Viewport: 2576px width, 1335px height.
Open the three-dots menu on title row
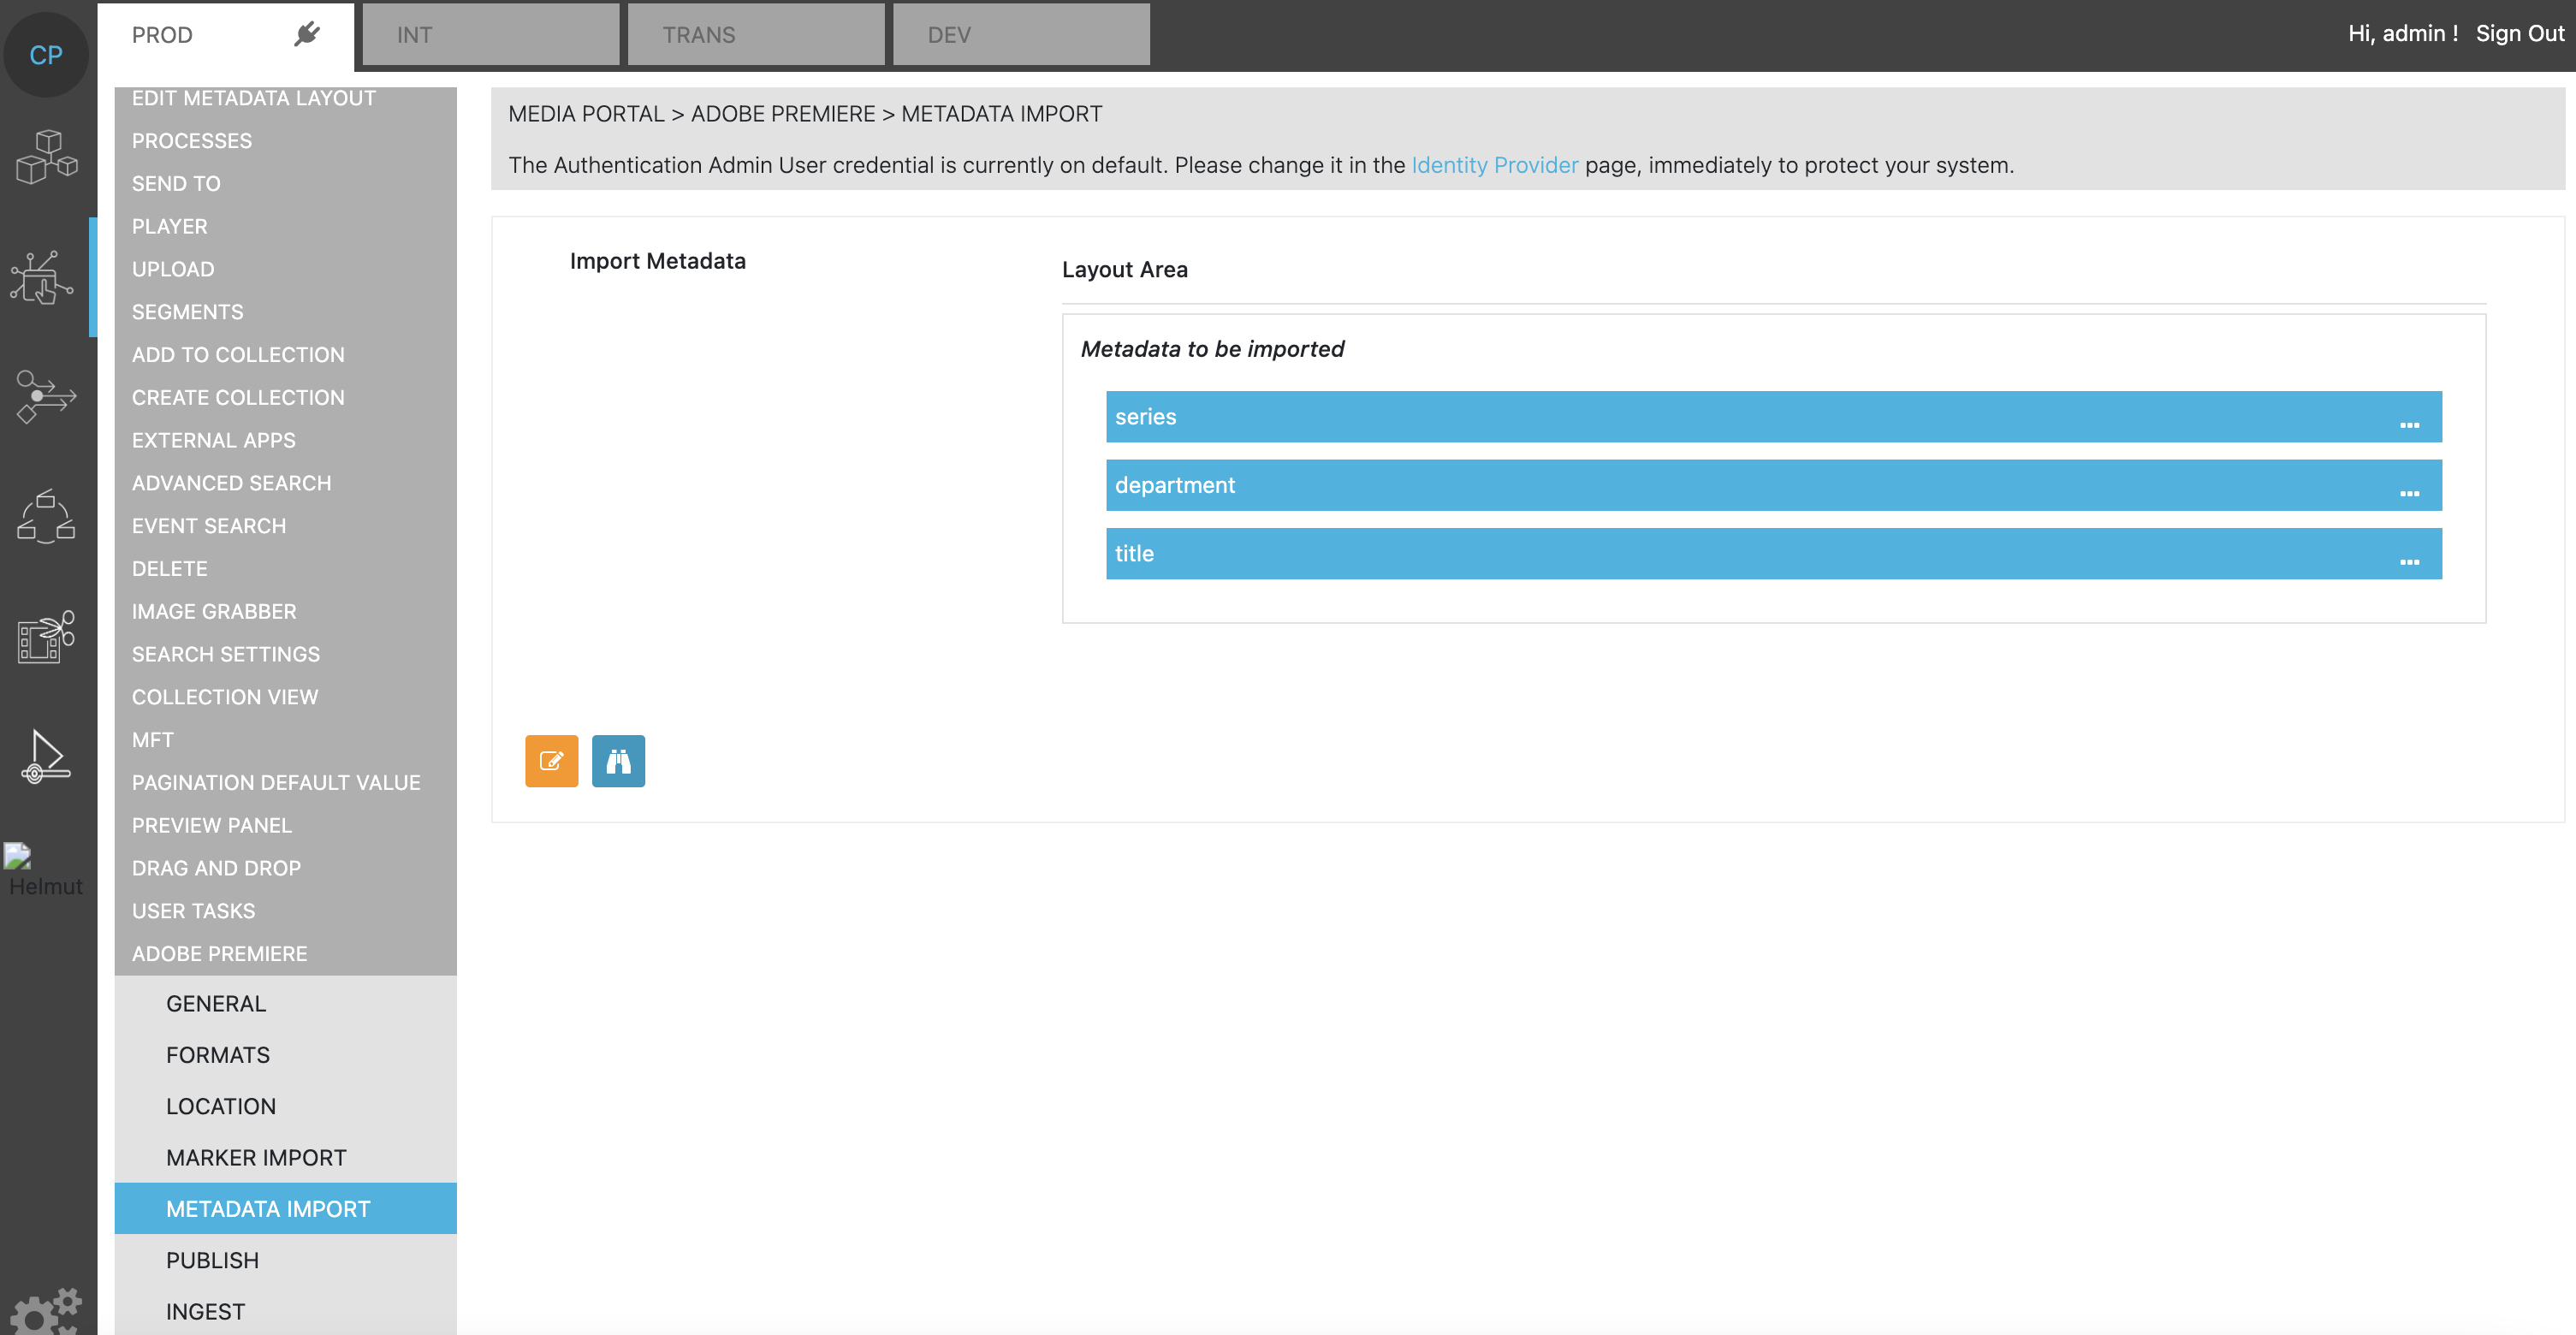pos(2409,561)
